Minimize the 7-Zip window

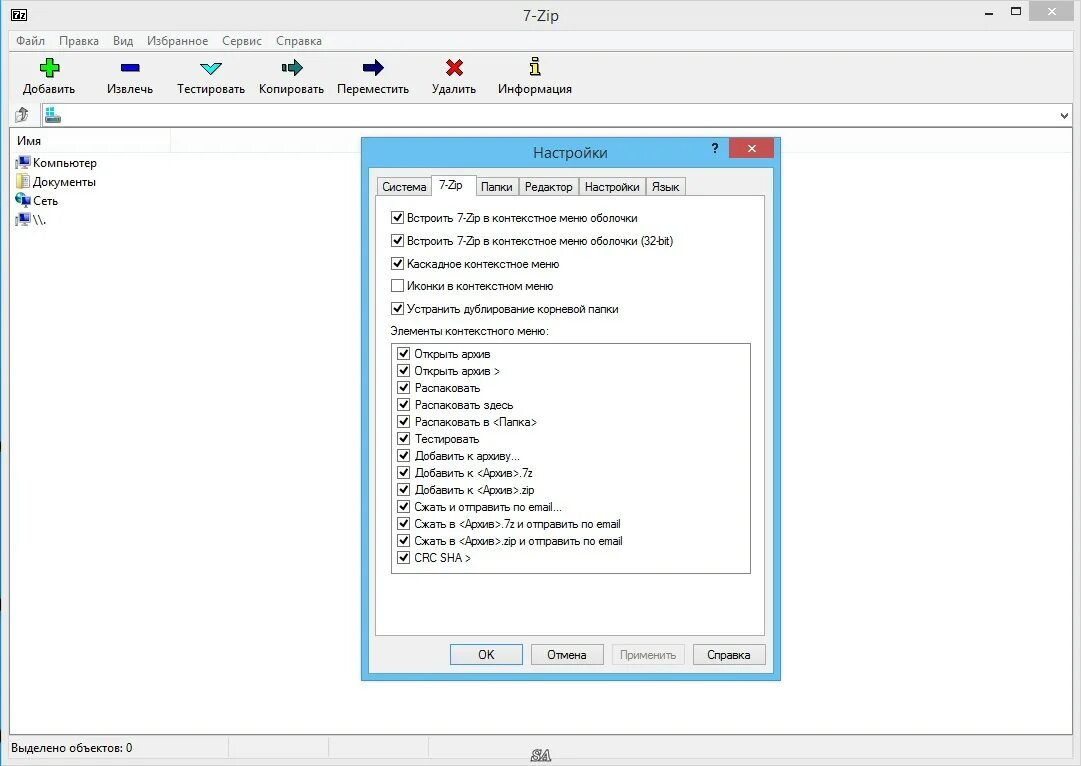pos(989,12)
